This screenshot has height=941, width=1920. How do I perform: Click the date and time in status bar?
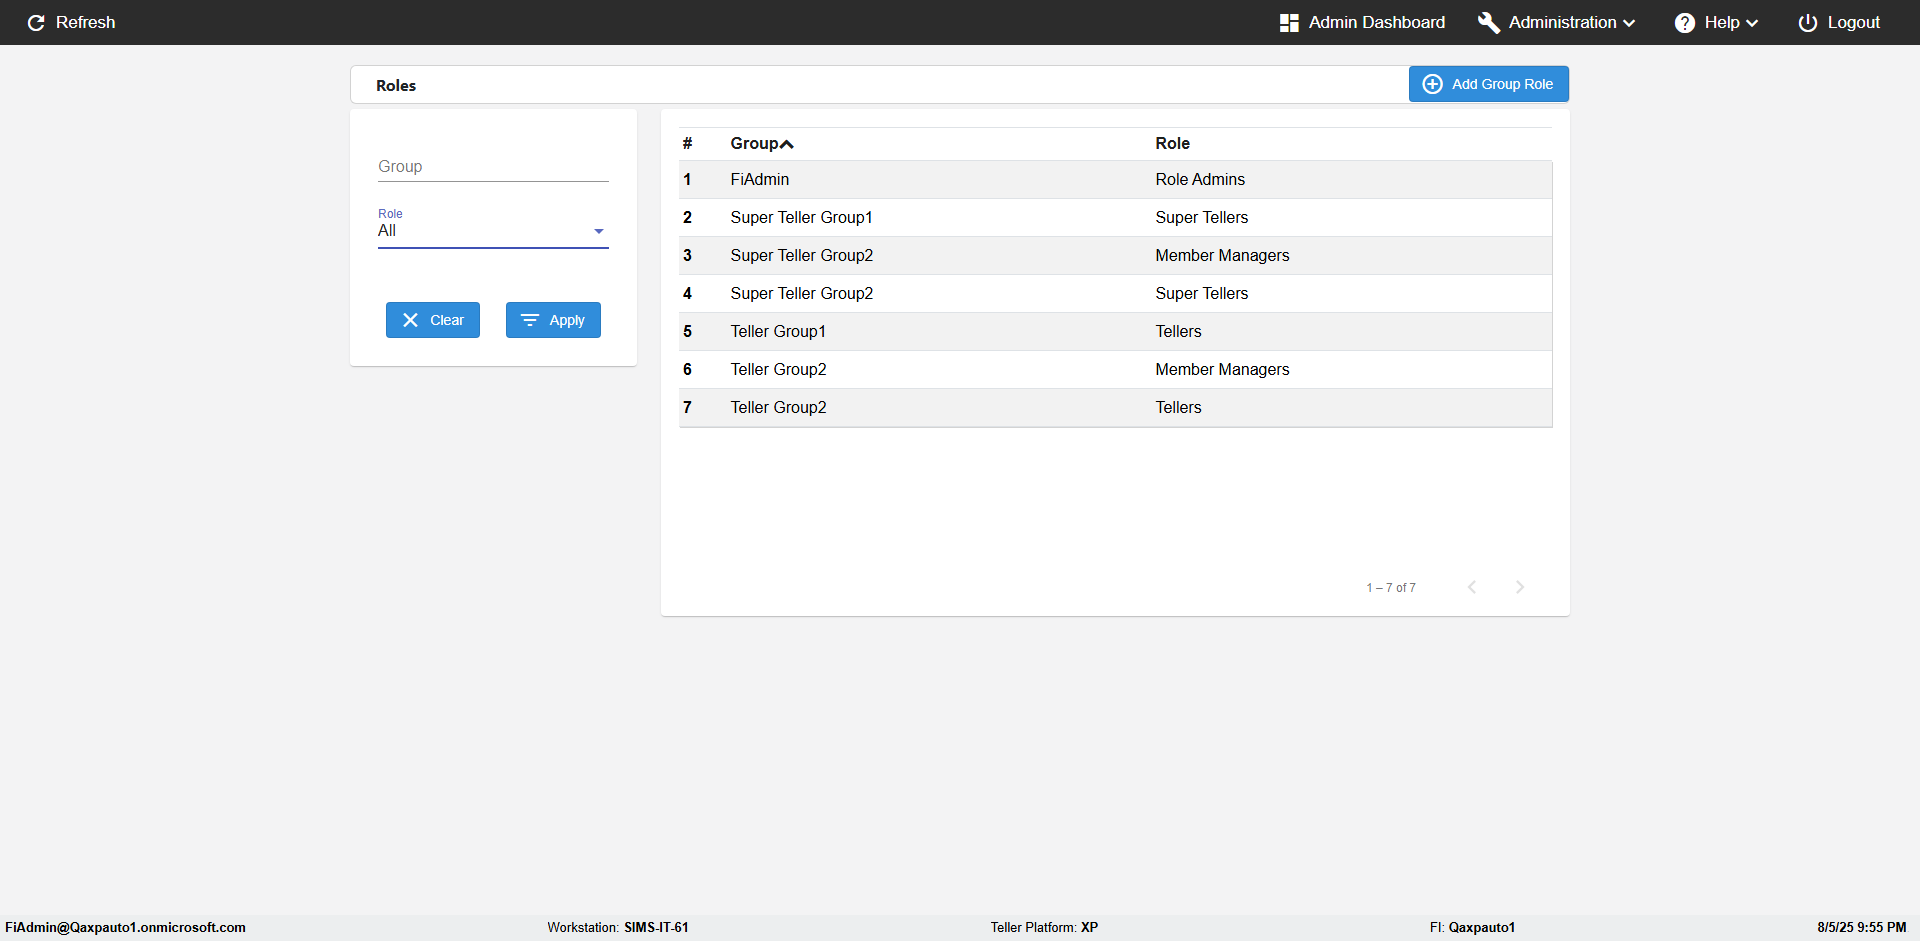point(1862,927)
